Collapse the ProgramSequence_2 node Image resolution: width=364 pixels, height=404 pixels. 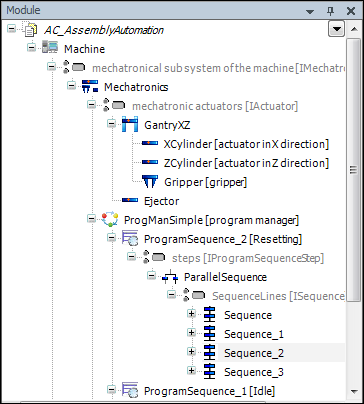(x=111, y=238)
